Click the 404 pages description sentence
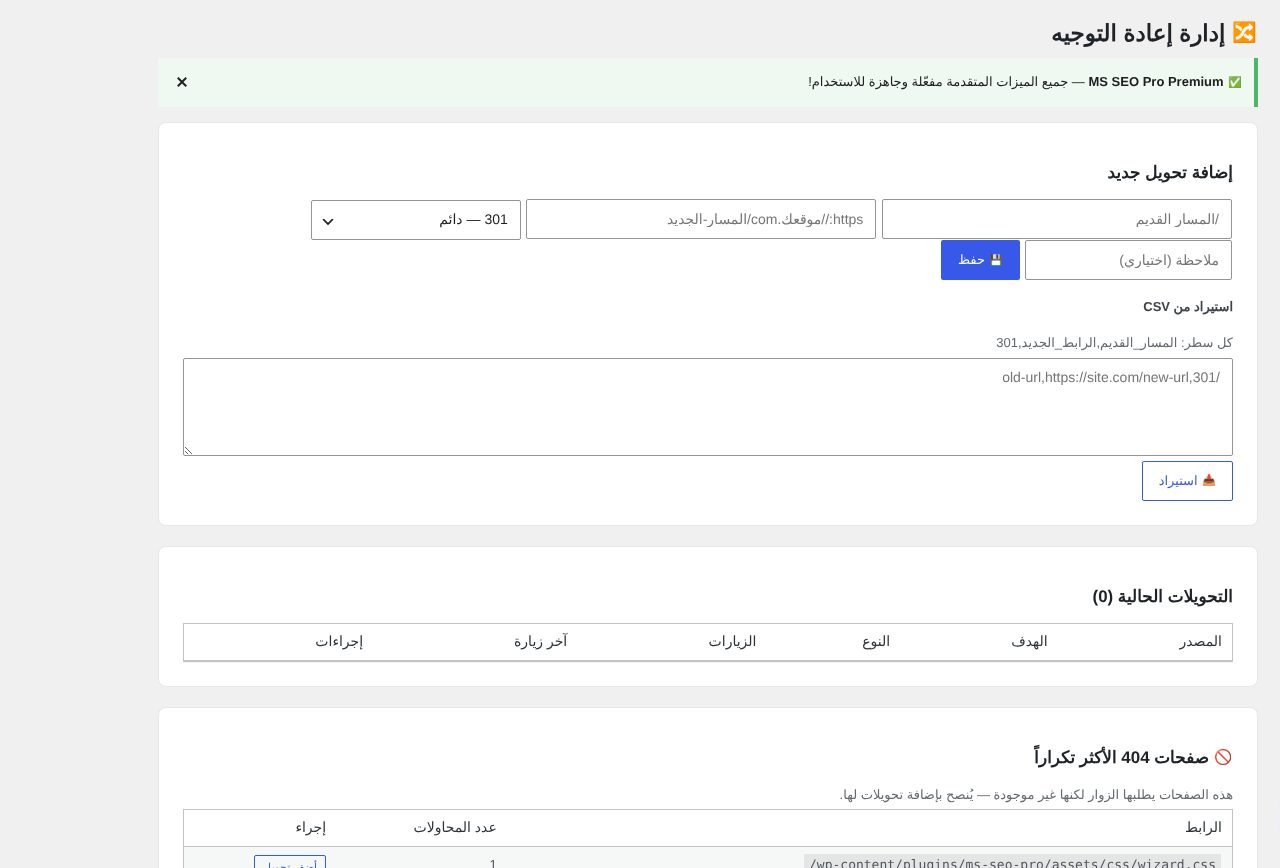 (x=1036, y=795)
